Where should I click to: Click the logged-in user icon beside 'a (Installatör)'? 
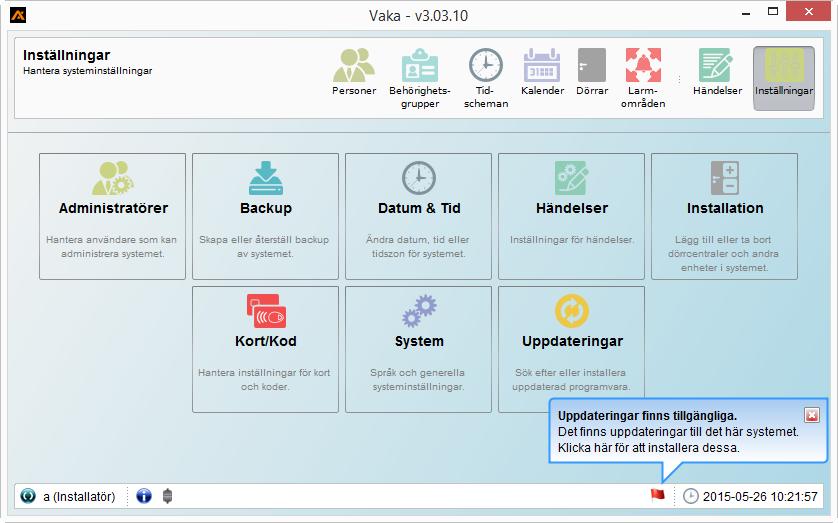(x=28, y=496)
